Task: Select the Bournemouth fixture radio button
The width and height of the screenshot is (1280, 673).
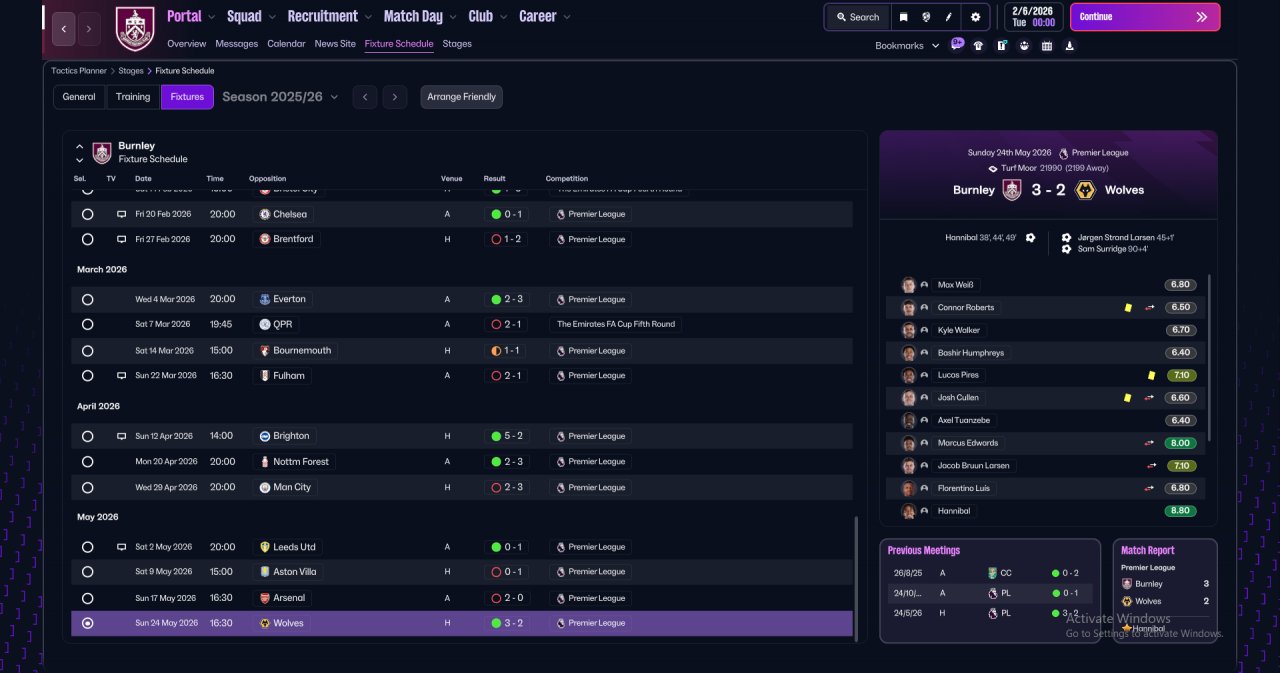Action: pyautogui.click(x=88, y=351)
